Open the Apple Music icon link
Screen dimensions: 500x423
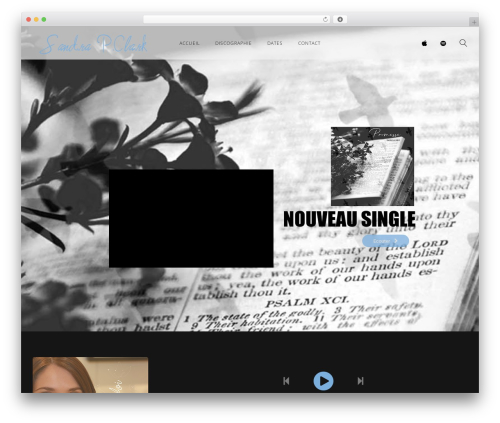424,43
